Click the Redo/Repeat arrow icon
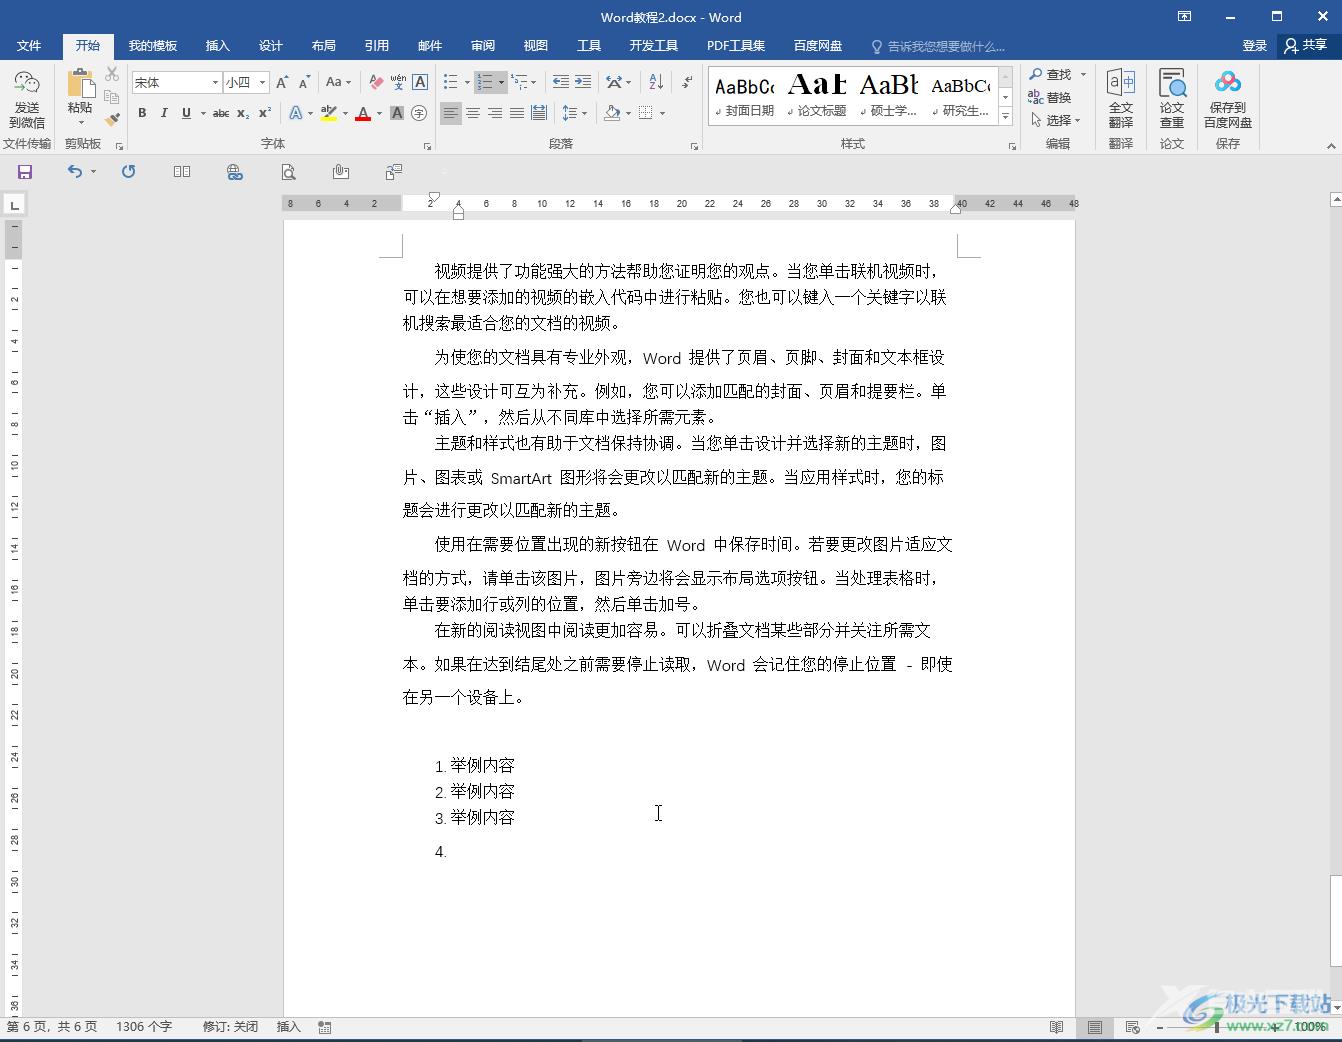Viewport: 1342px width, 1042px height. pyautogui.click(x=128, y=172)
